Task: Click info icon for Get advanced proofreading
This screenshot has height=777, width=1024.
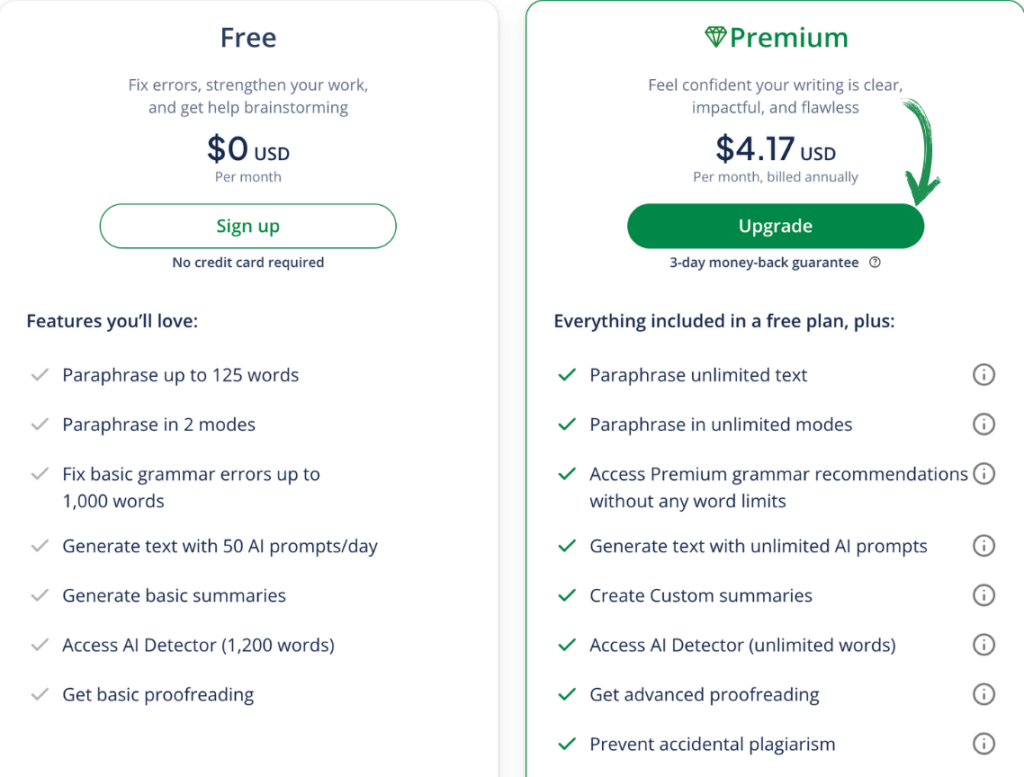Action: pos(984,694)
